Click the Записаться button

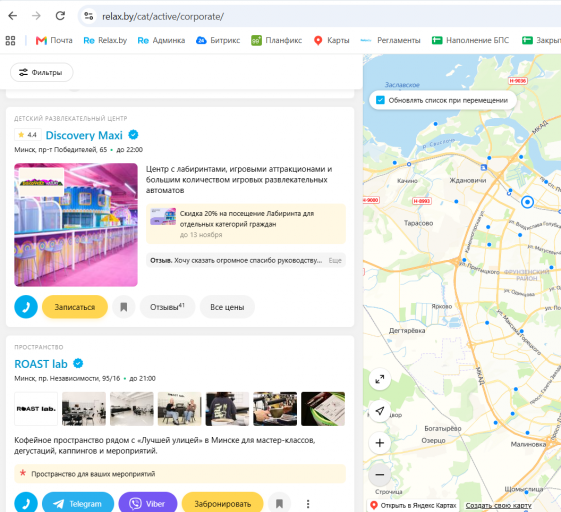coord(75,307)
